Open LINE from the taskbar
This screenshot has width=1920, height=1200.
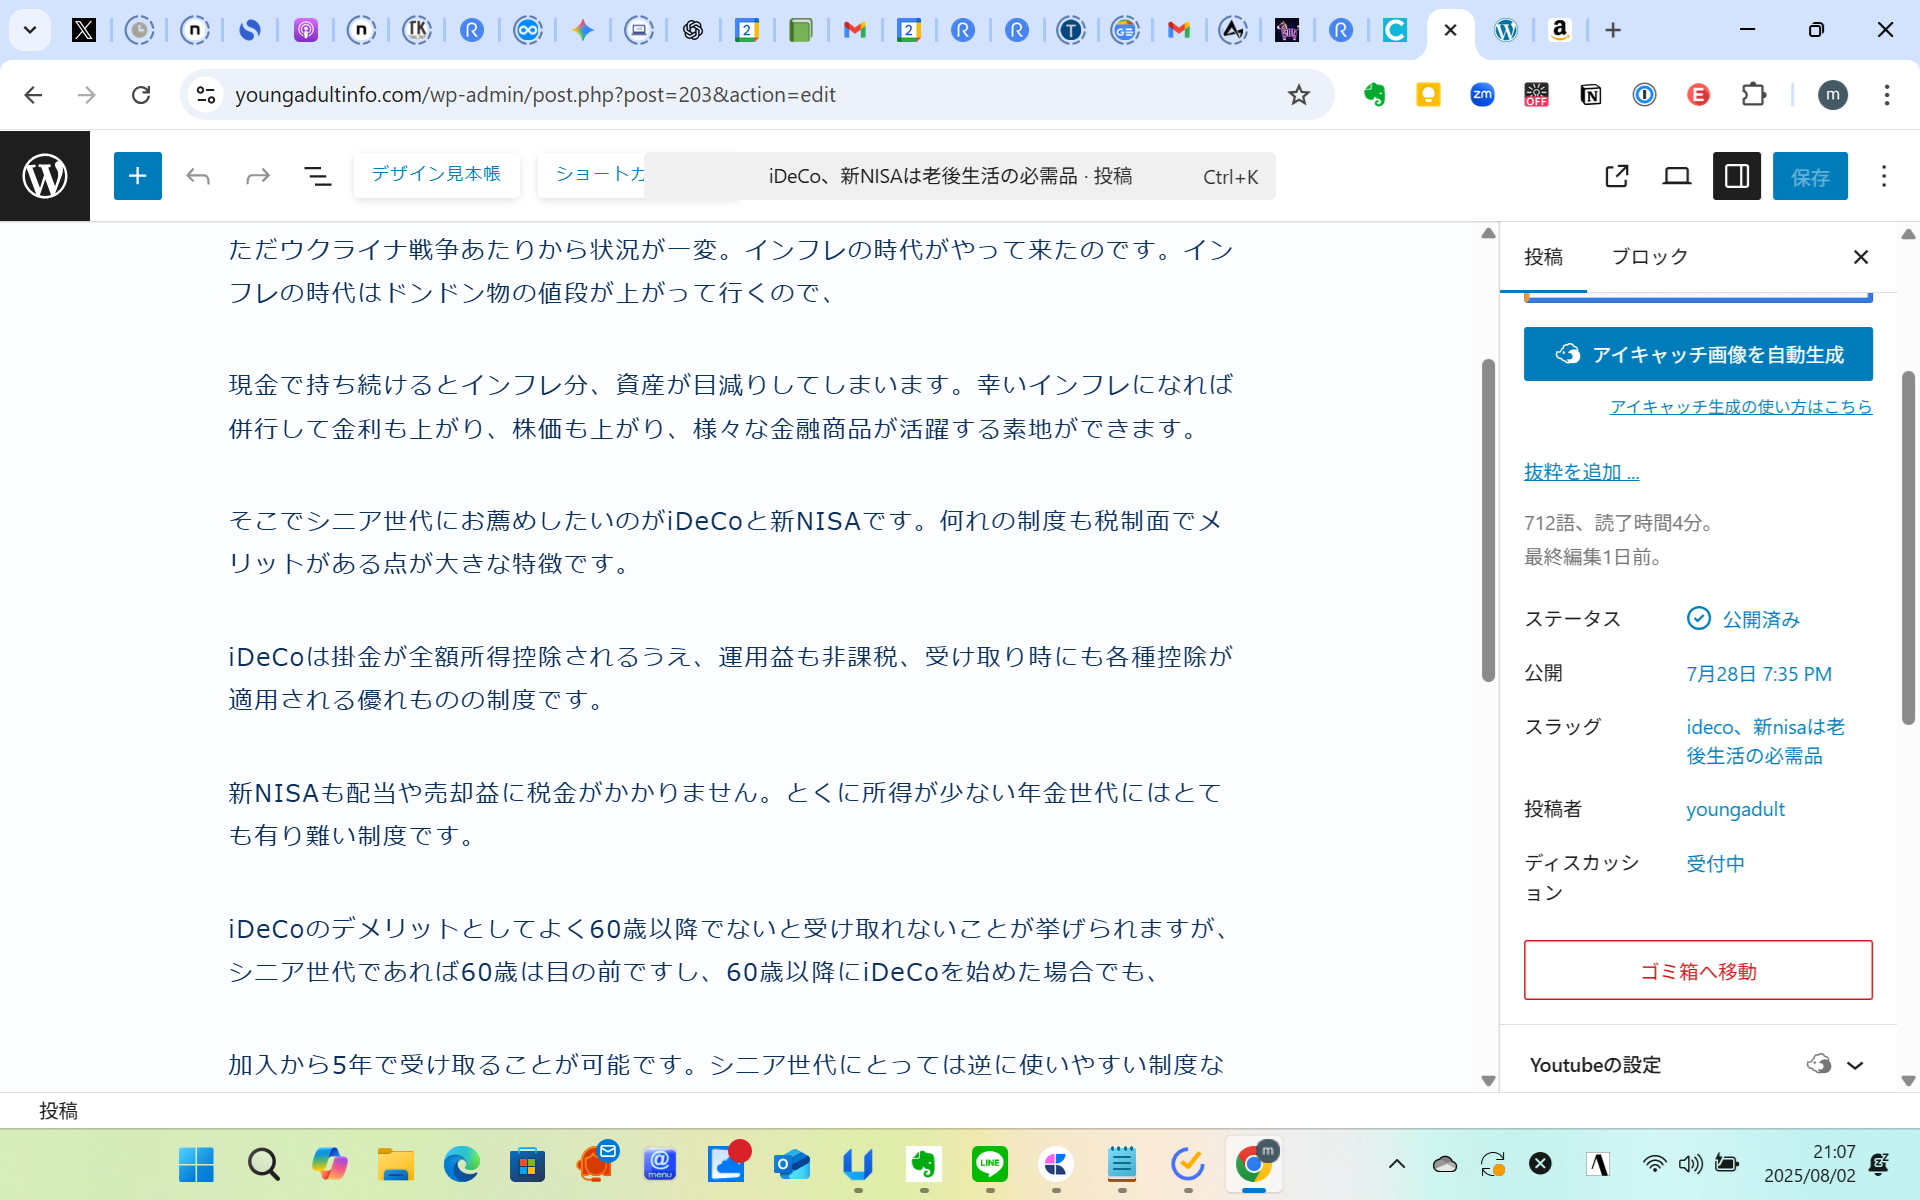point(990,1164)
